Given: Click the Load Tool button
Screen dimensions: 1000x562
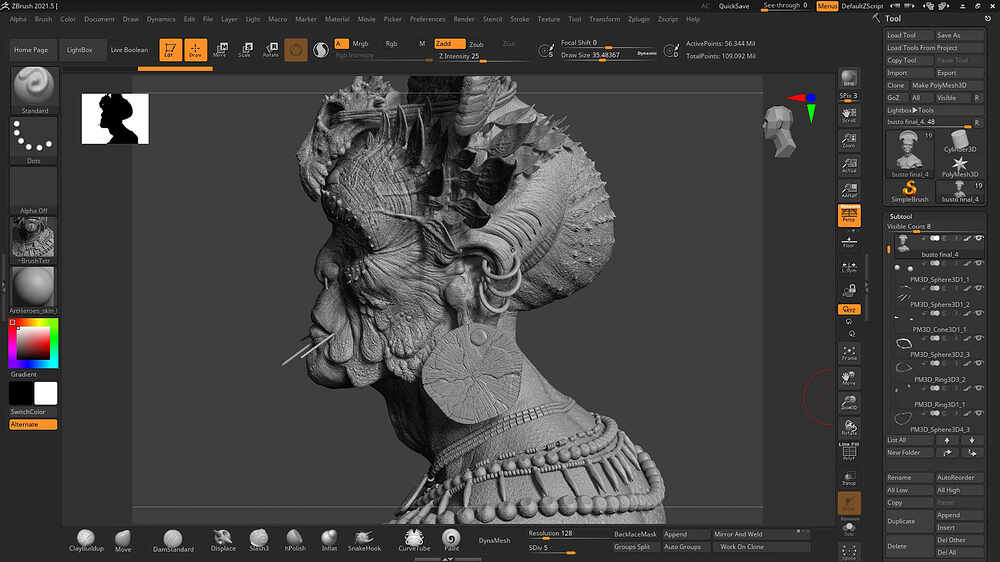Looking at the screenshot, I should click(909, 35).
